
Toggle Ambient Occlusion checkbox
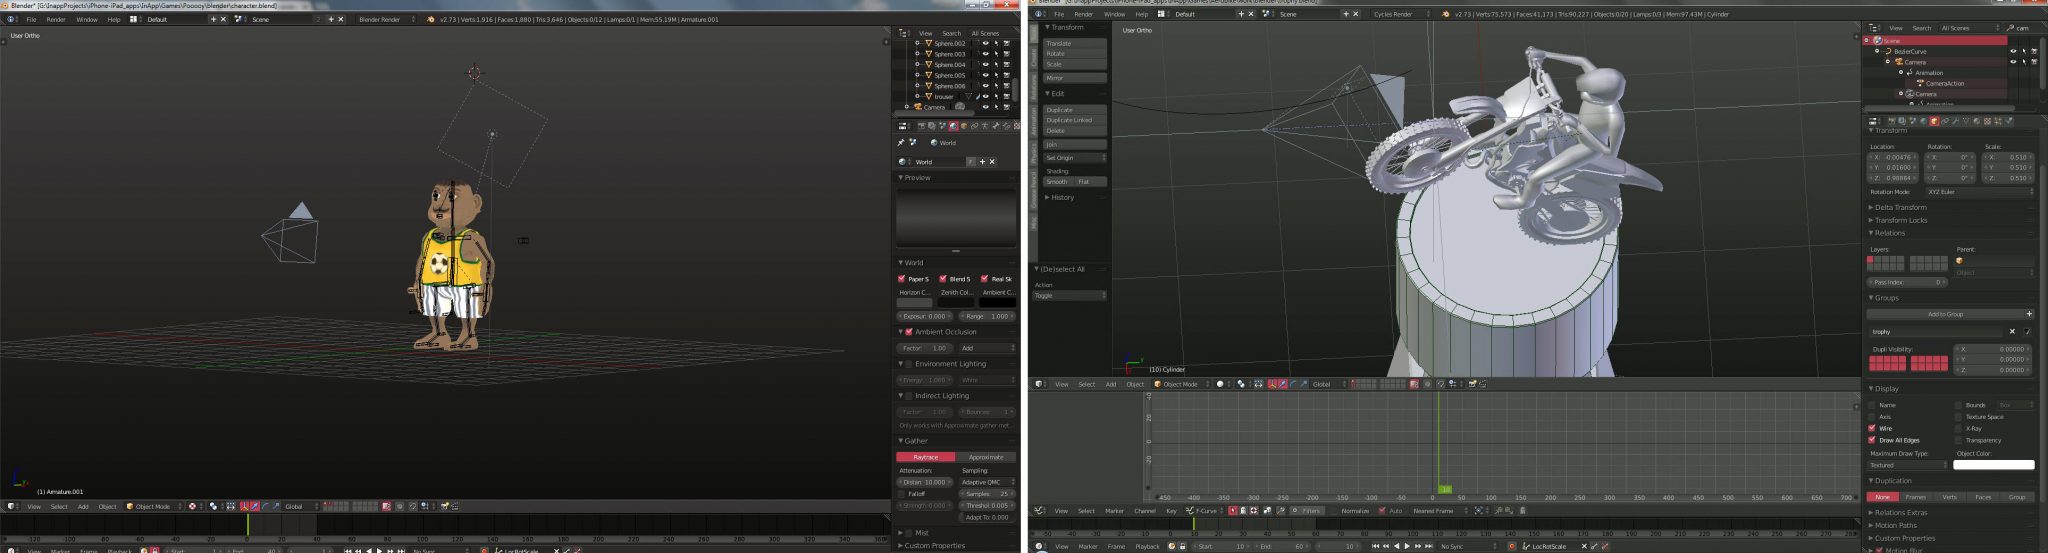909,332
